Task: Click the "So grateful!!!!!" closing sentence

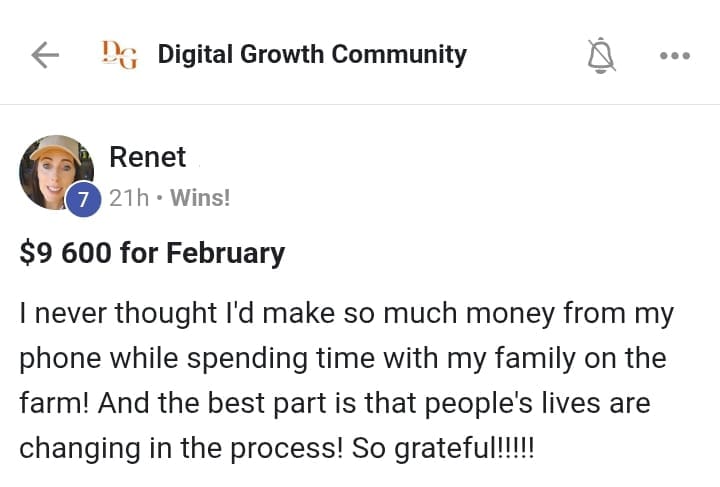Action: click(443, 449)
